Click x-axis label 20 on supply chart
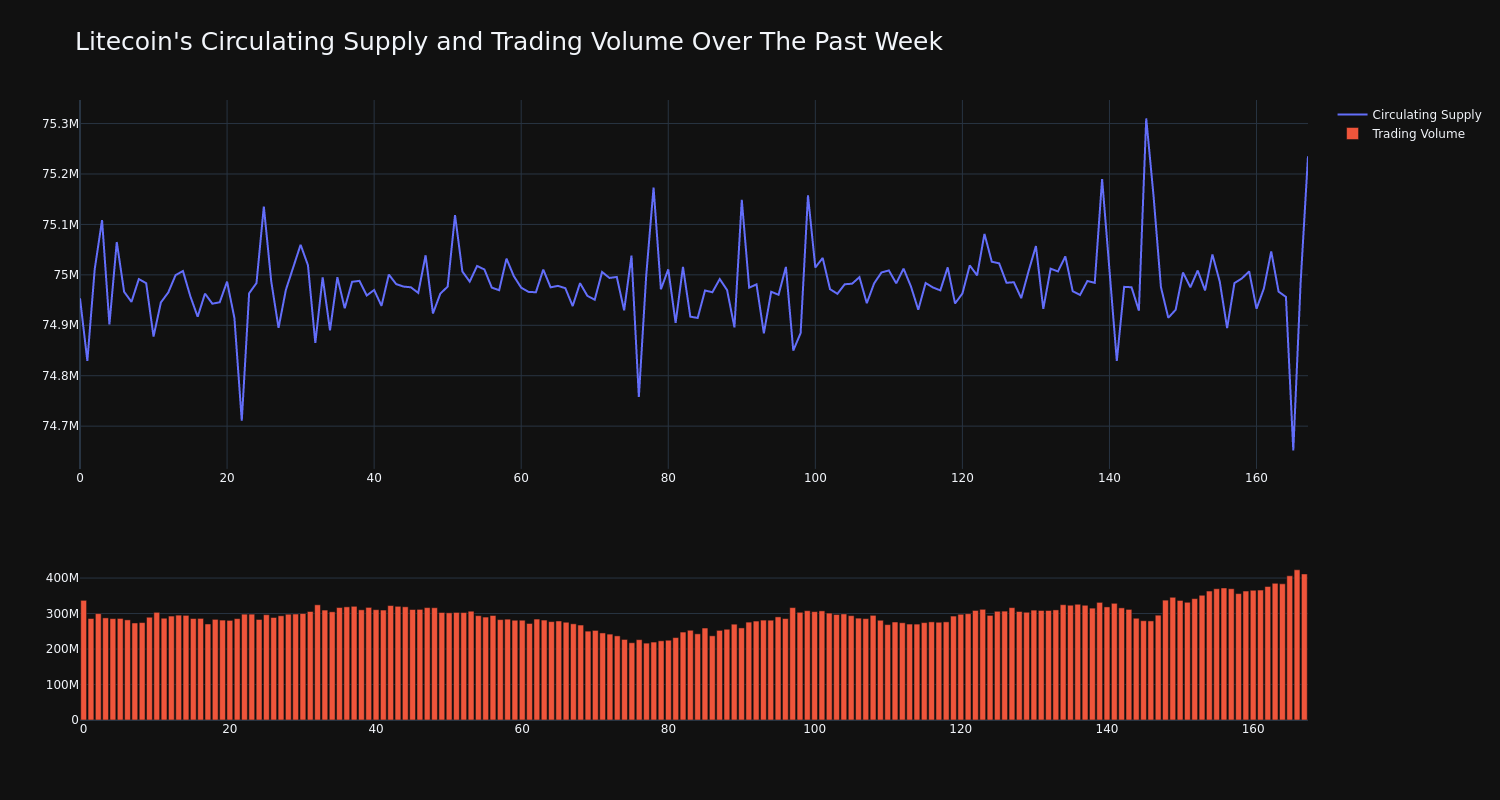The width and height of the screenshot is (1500, 800). (x=227, y=478)
